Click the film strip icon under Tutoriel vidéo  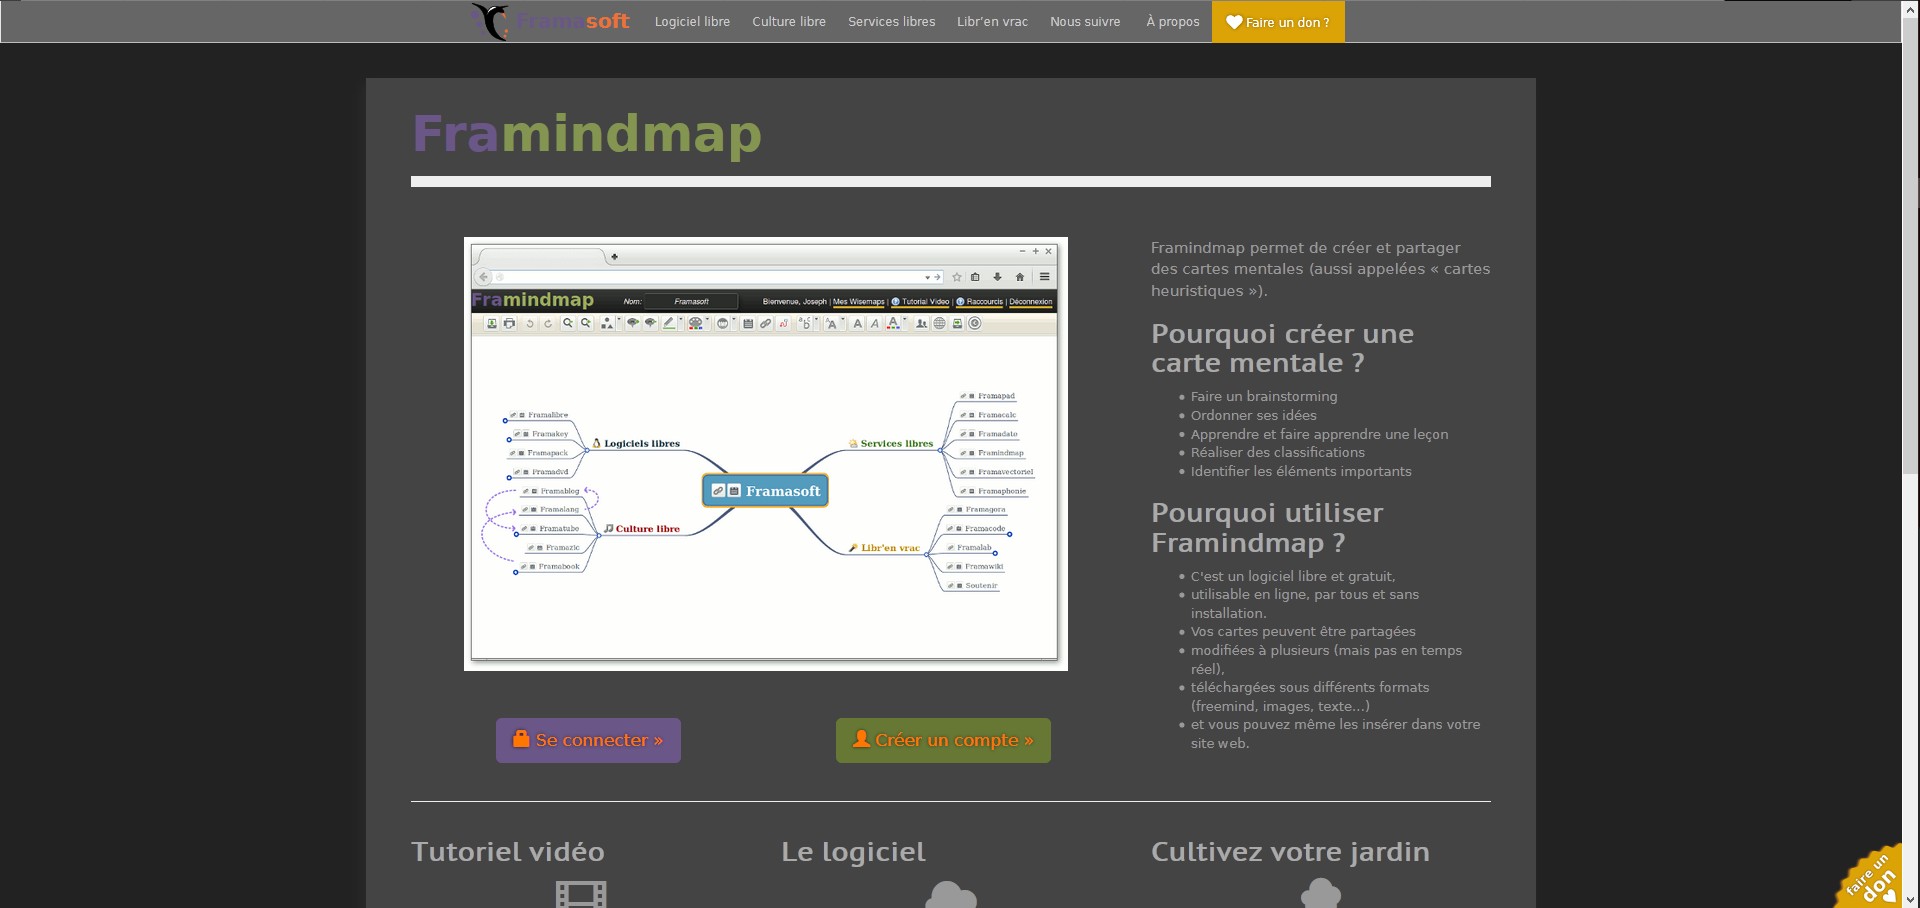coord(581,894)
